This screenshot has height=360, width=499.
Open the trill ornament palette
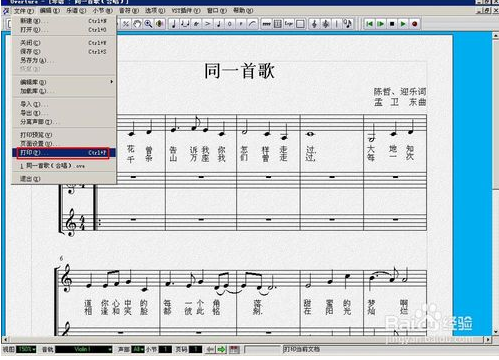[x=196, y=24]
